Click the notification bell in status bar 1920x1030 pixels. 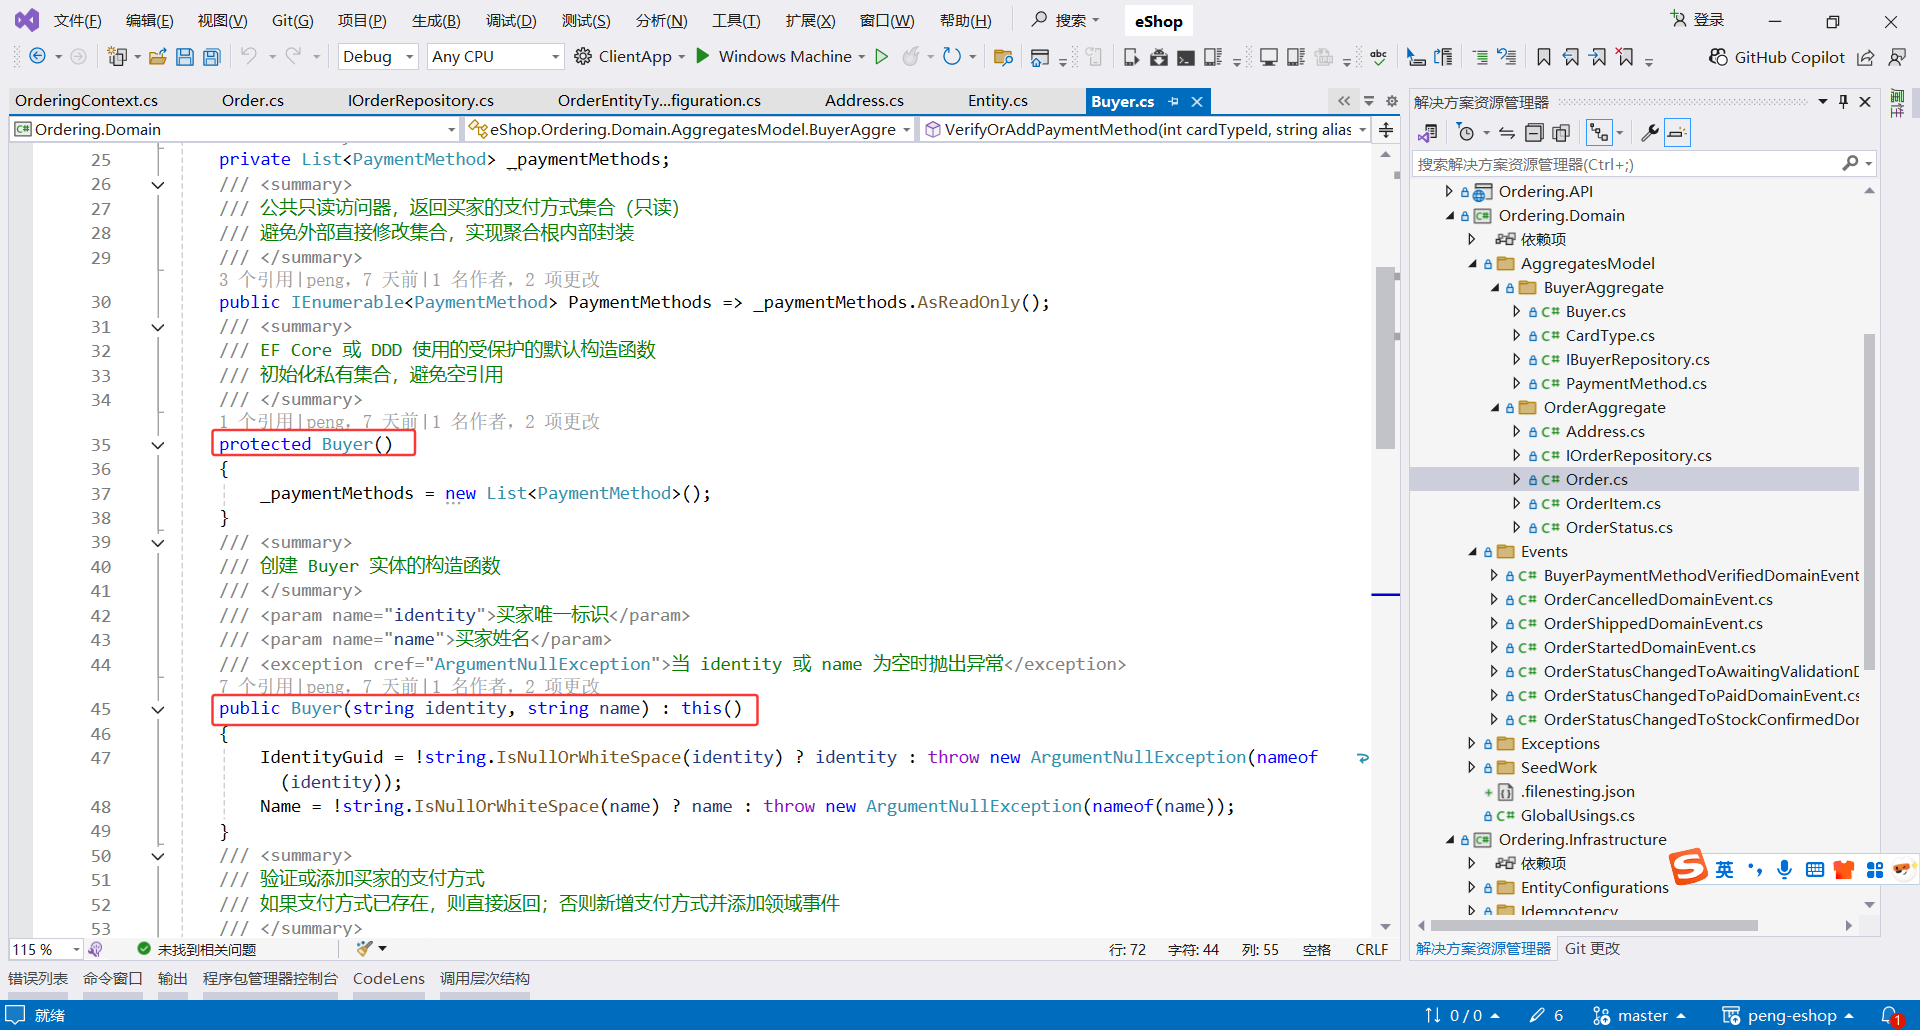(x=1890, y=1016)
